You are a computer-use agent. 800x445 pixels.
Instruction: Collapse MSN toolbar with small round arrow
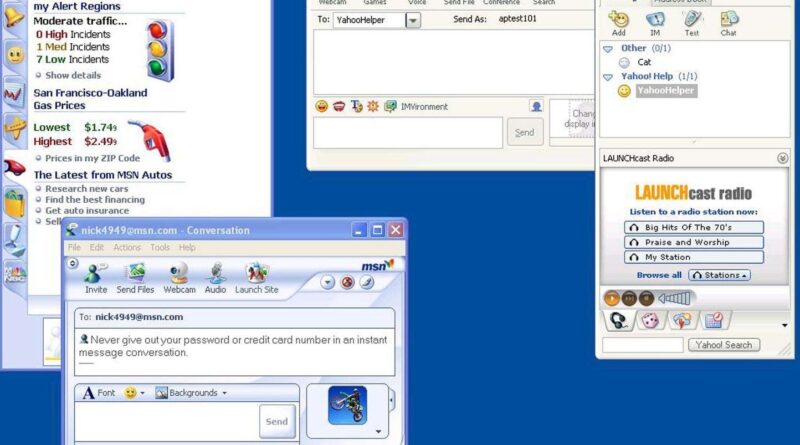72,263
